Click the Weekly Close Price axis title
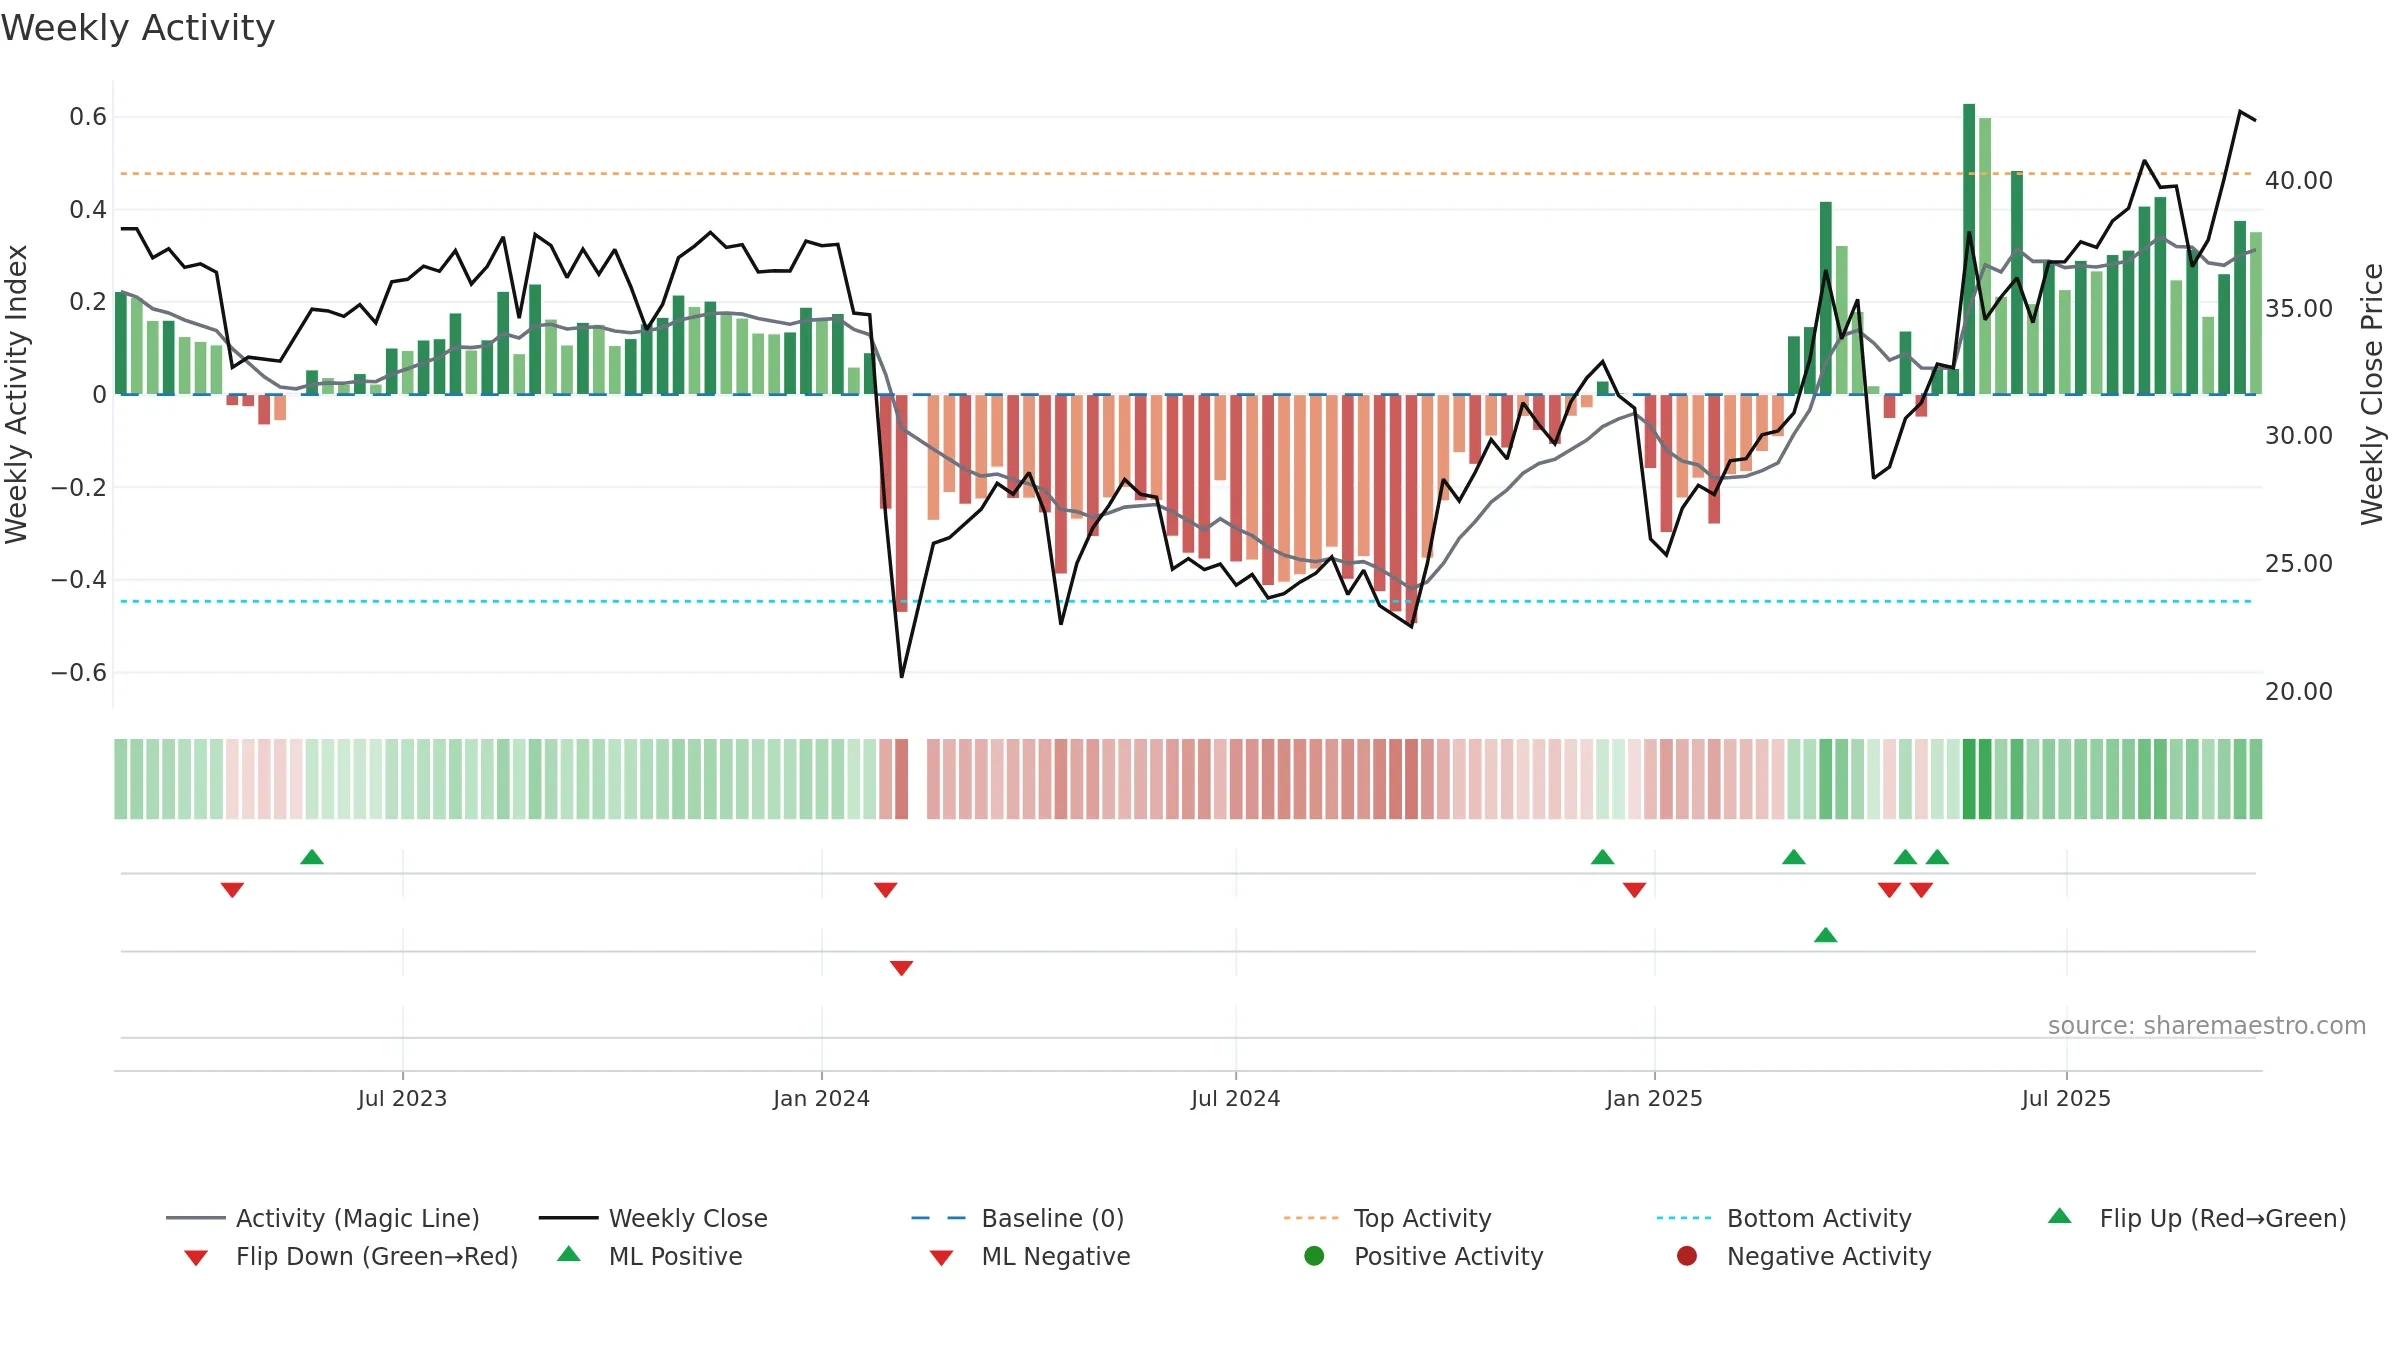 [2373, 394]
